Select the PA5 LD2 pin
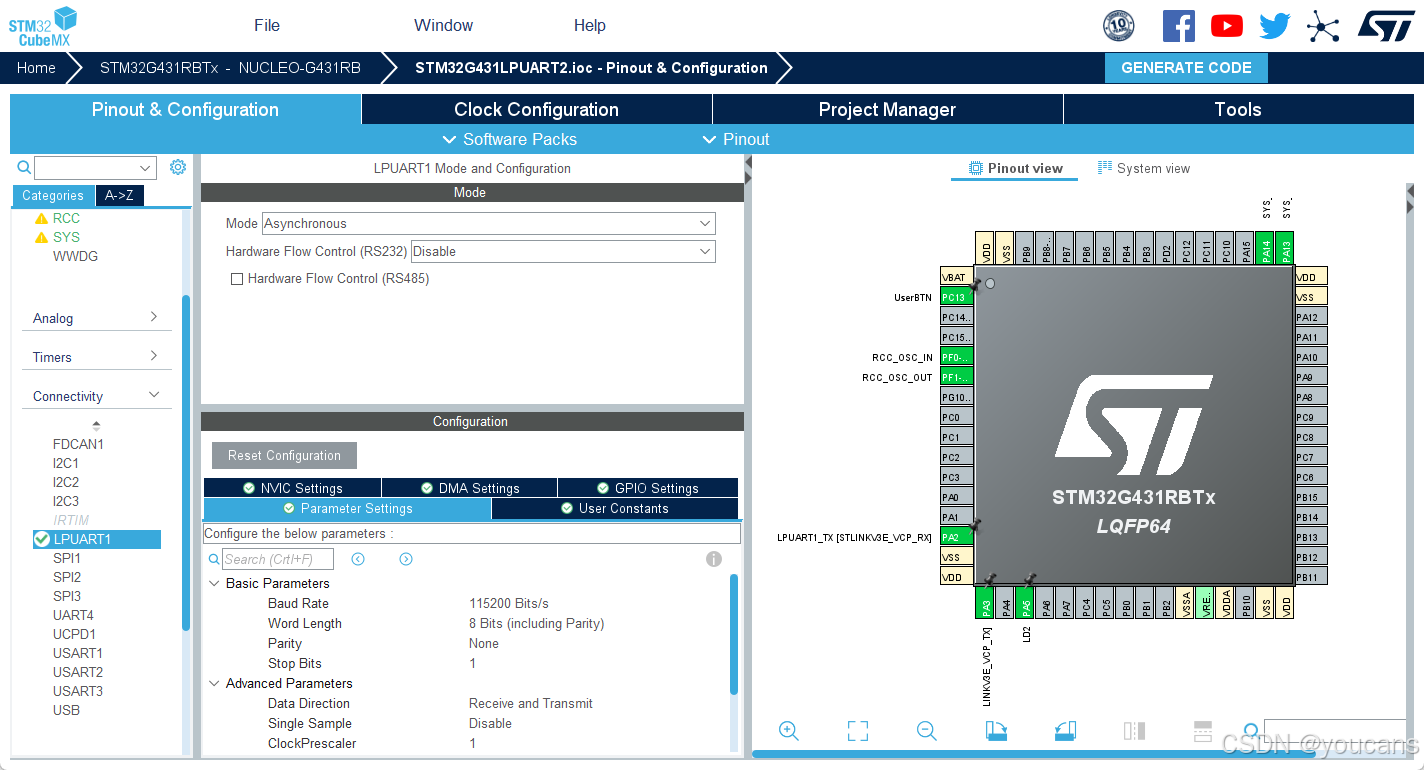The height and width of the screenshot is (770, 1424). pyautogui.click(x=1025, y=602)
